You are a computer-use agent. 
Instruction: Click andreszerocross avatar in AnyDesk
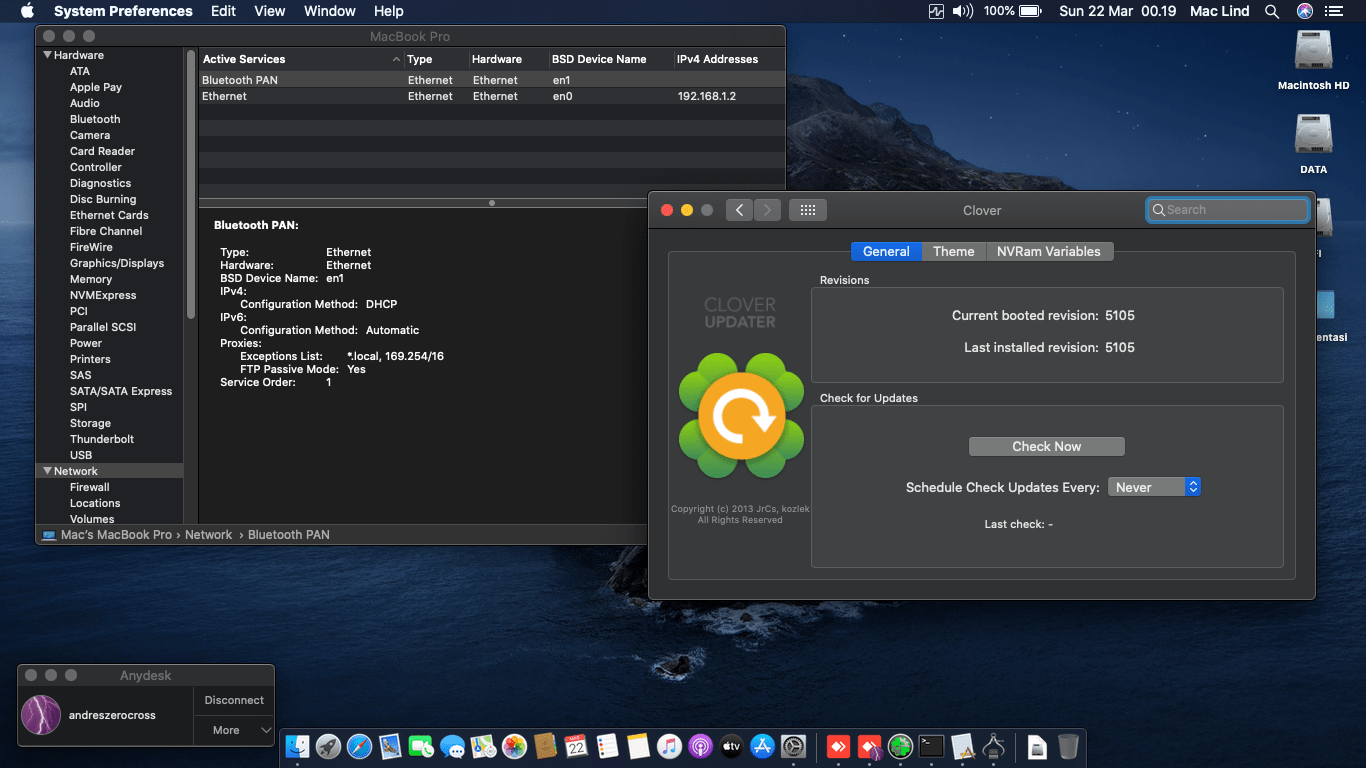click(41, 715)
